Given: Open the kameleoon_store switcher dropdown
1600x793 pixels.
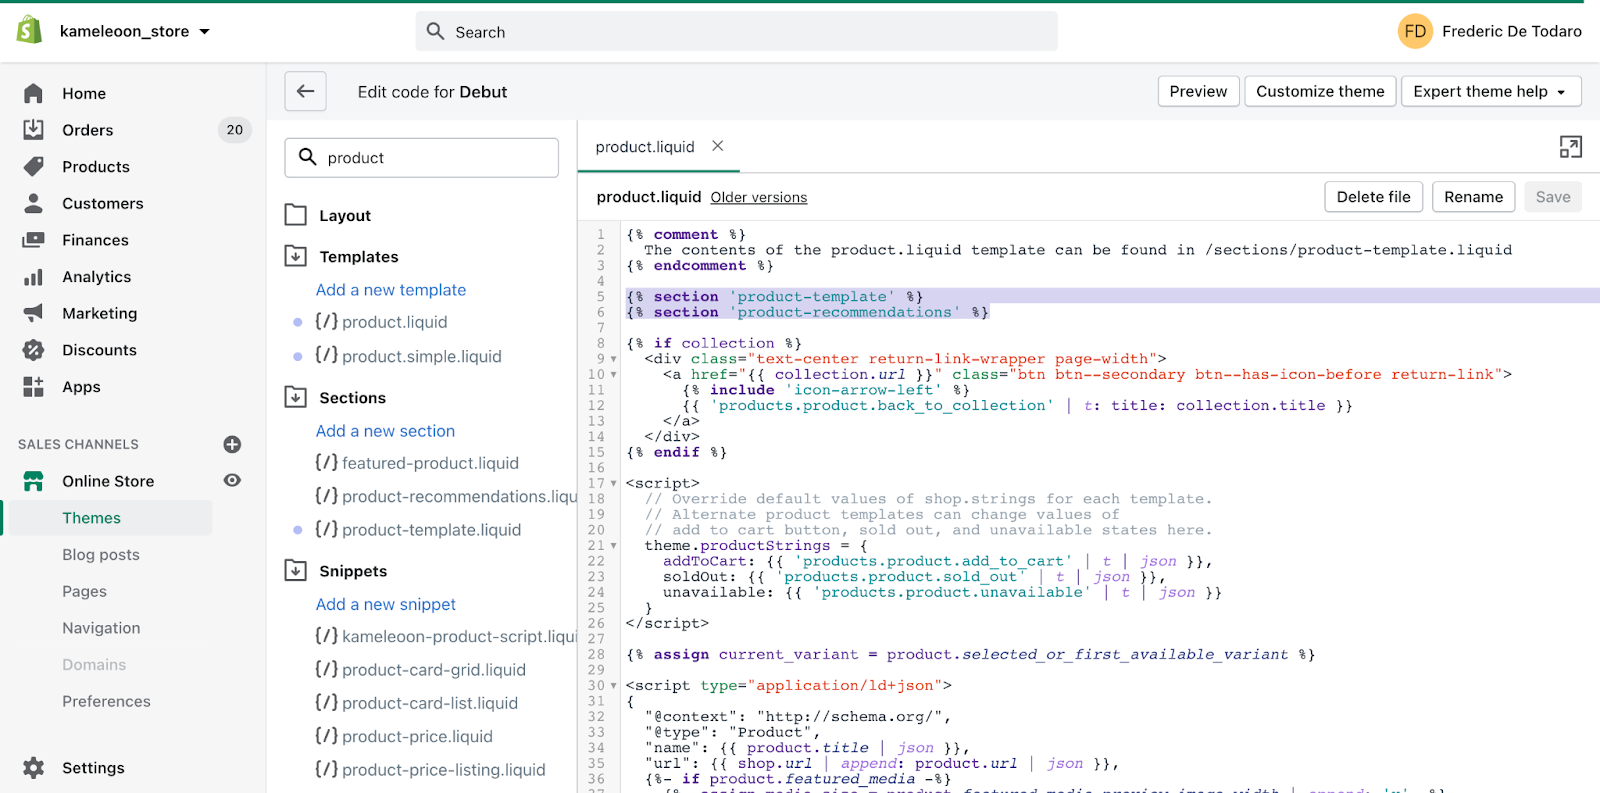Looking at the screenshot, I should pyautogui.click(x=134, y=31).
